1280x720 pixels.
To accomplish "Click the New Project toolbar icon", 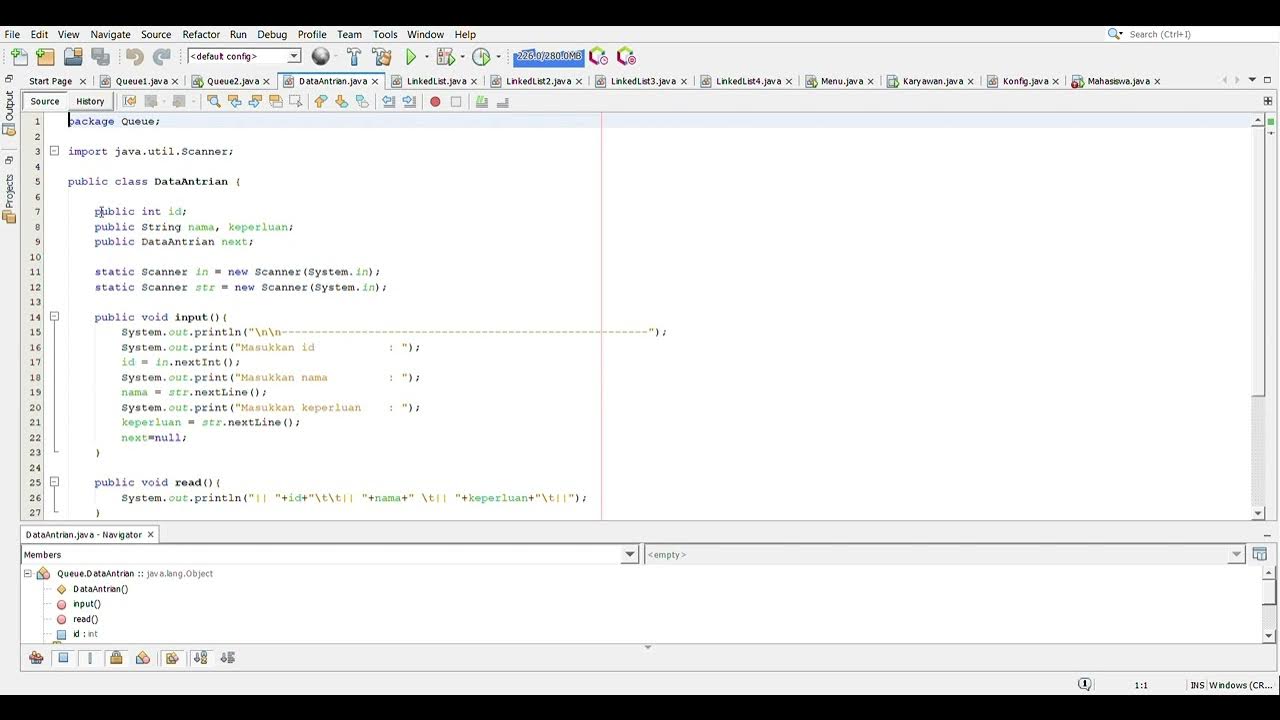I will [x=45, y=57].
